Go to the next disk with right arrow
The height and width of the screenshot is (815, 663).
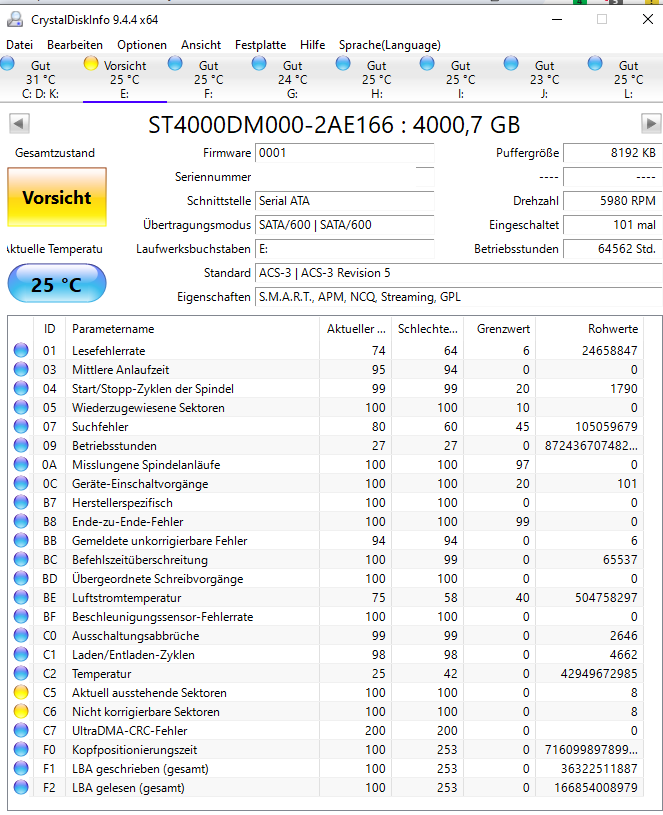click(651, 124)
